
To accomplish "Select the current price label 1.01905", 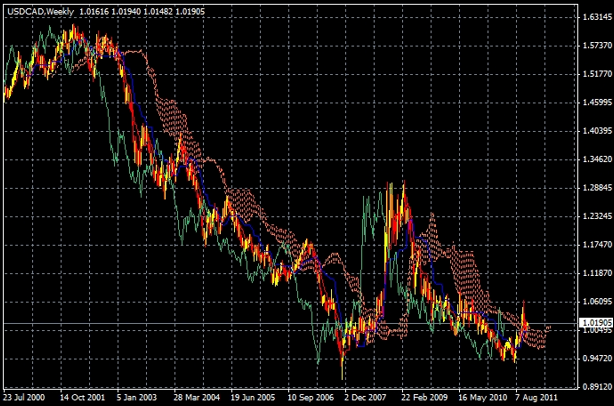I will 595,323.
